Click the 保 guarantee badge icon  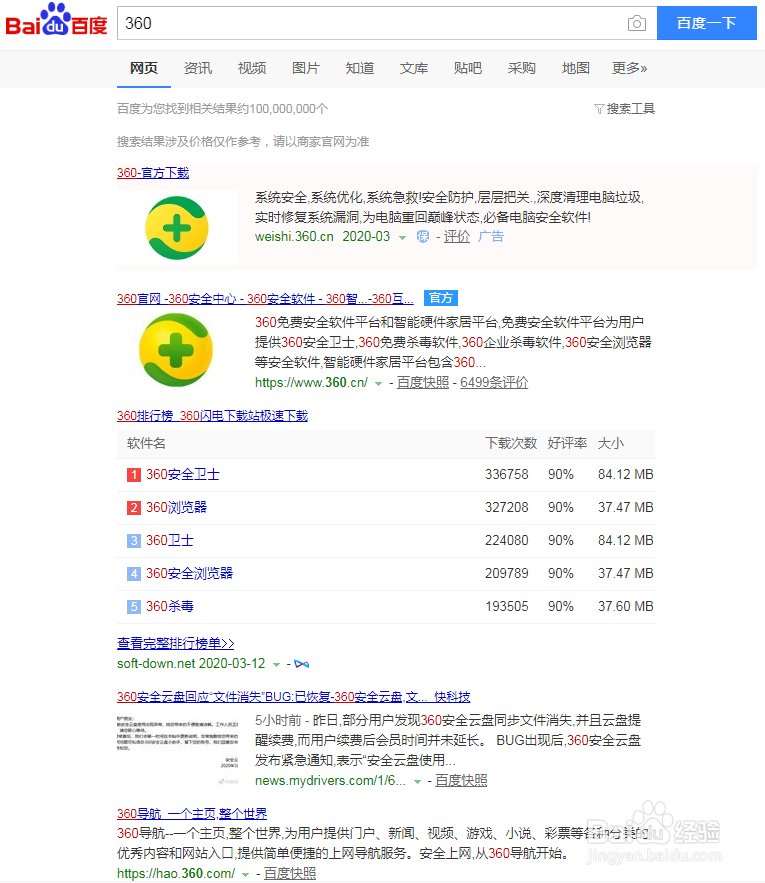point(423,237)
